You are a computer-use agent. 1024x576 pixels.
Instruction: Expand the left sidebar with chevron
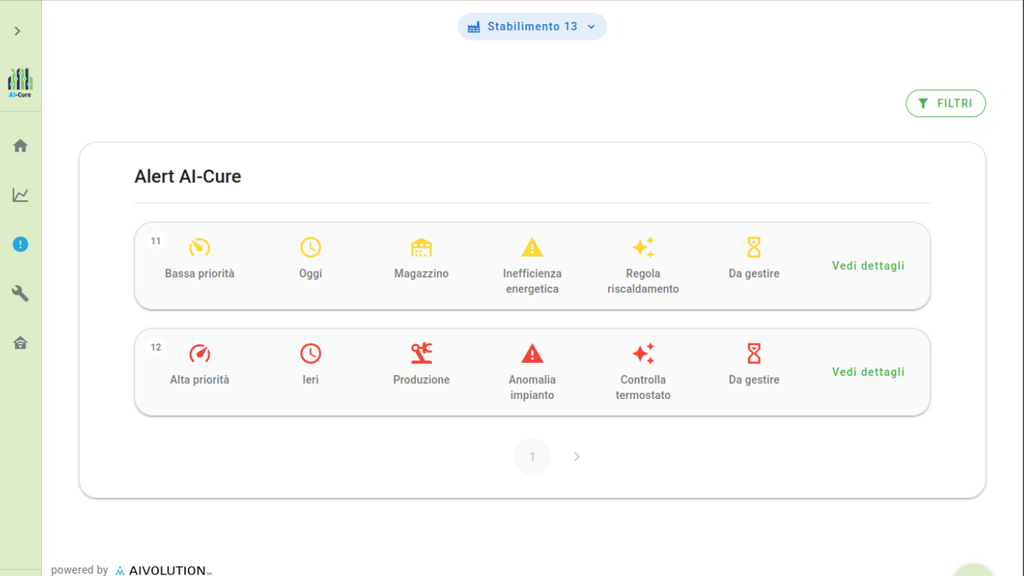pyautogui.click(x=17, y=31)
